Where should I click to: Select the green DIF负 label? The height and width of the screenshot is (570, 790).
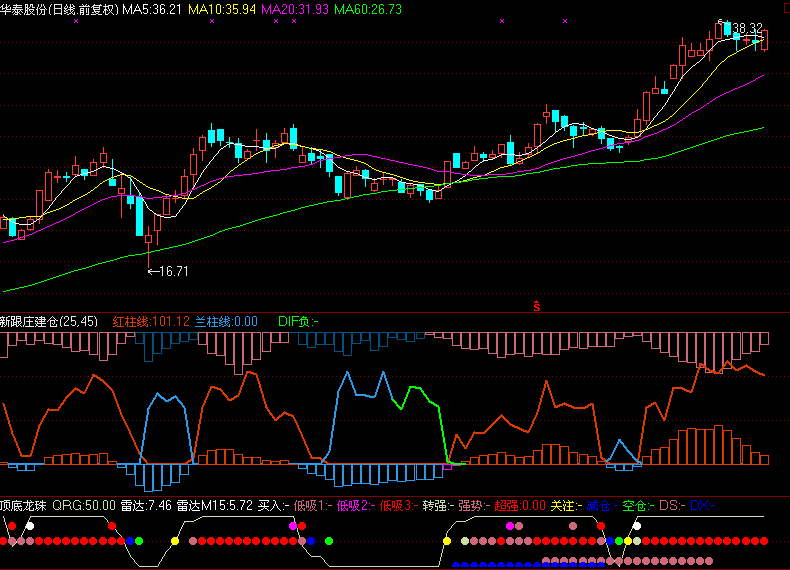pyautogui.click(x=298, y=321)
